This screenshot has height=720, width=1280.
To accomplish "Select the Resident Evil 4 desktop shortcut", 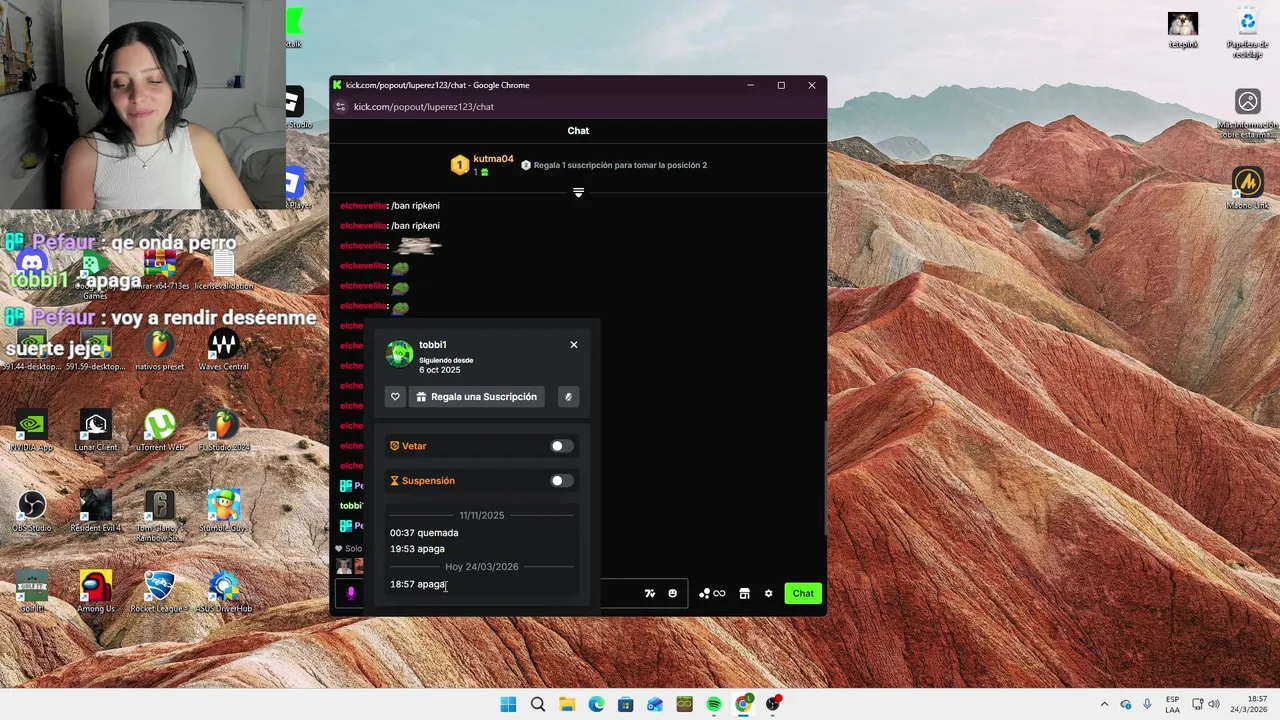I will tap(95, 511).
